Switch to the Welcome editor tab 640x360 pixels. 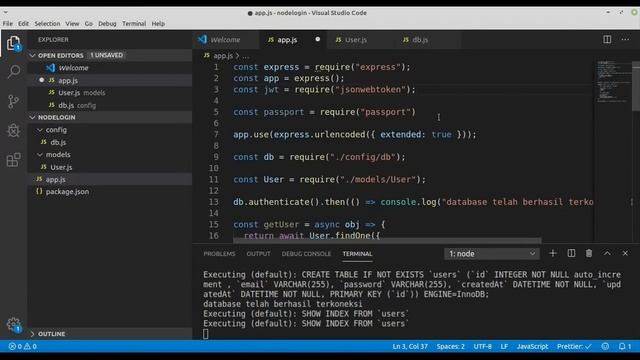[226, 40]
